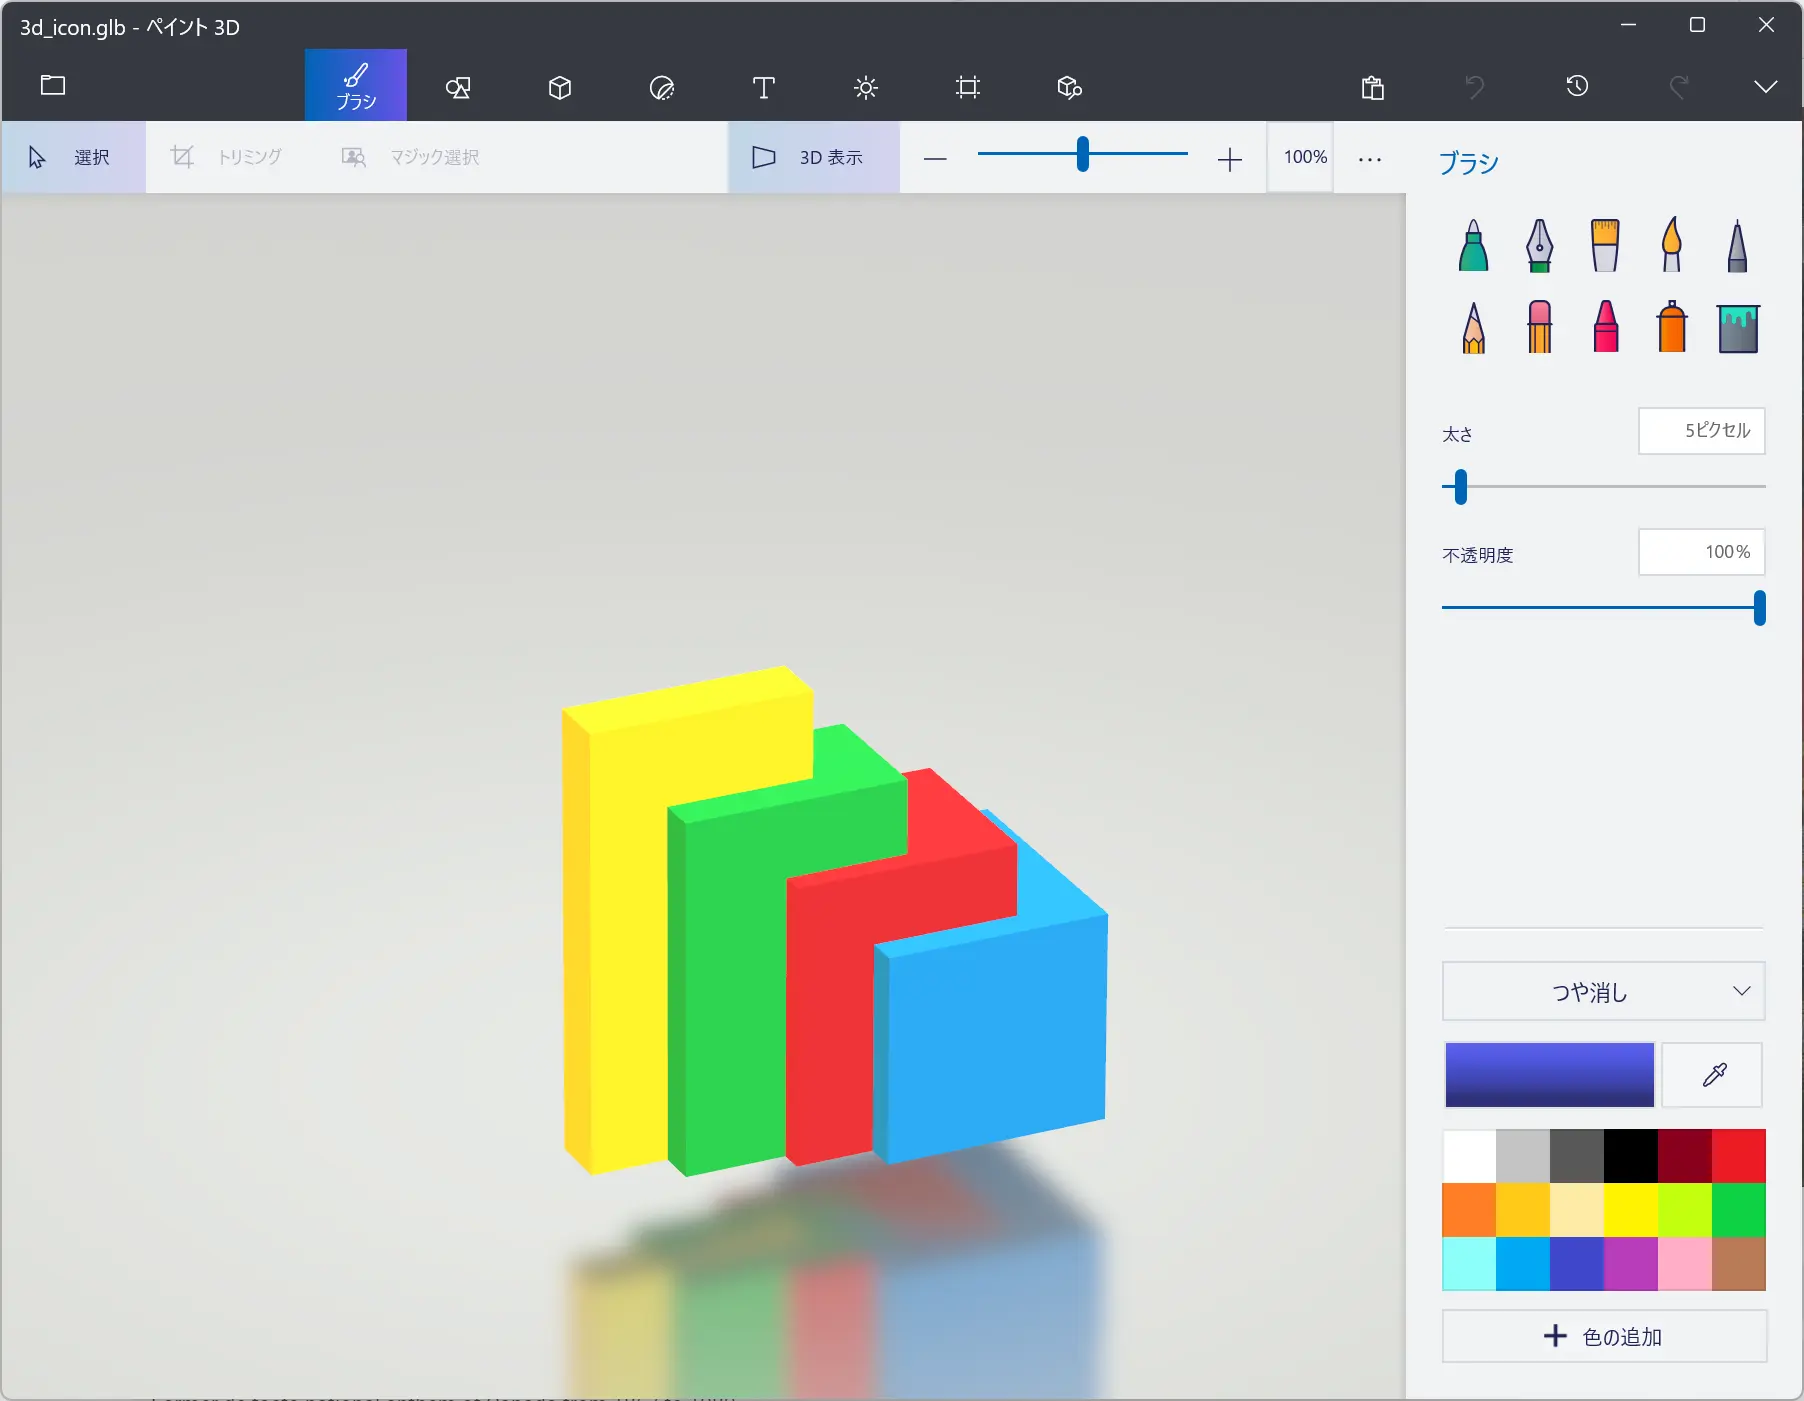Select the Fill bucket tool
Screen dimensions: 1804x1401
[1738, 329]
